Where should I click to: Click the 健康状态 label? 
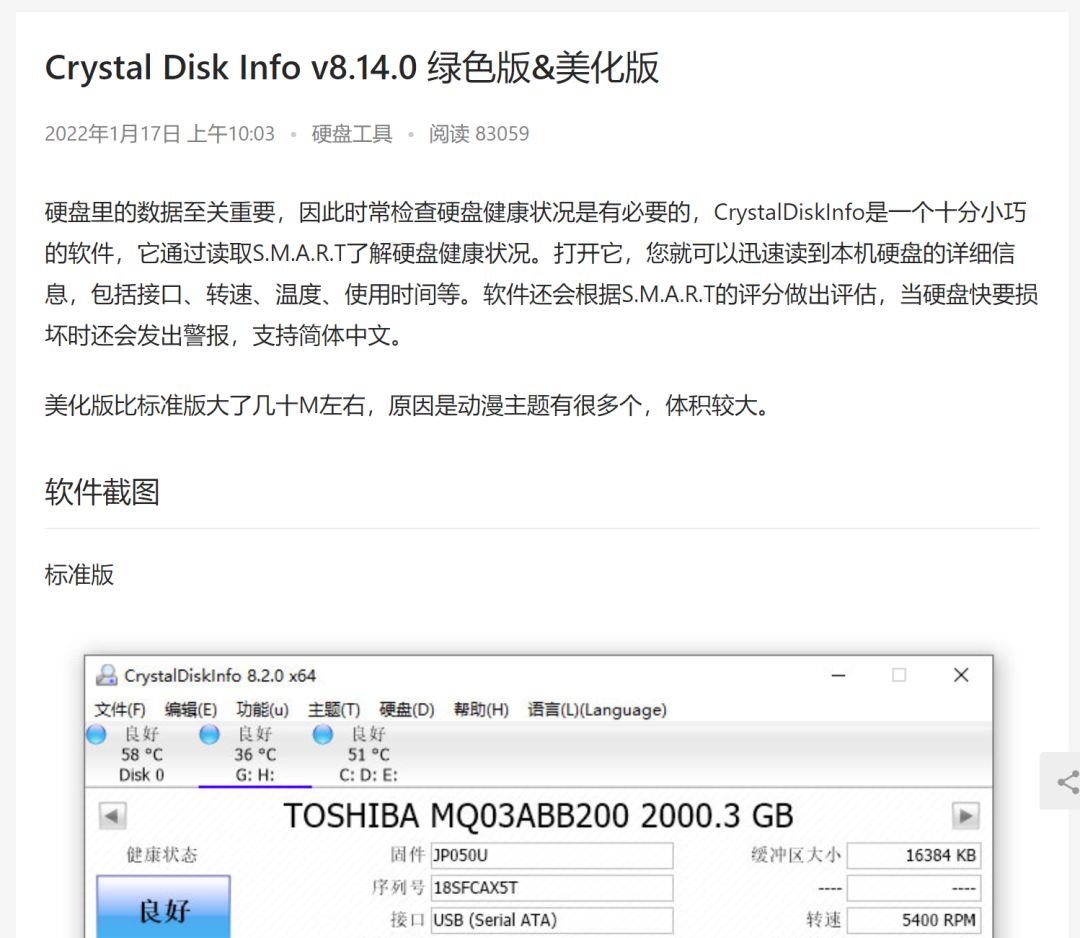162,855
